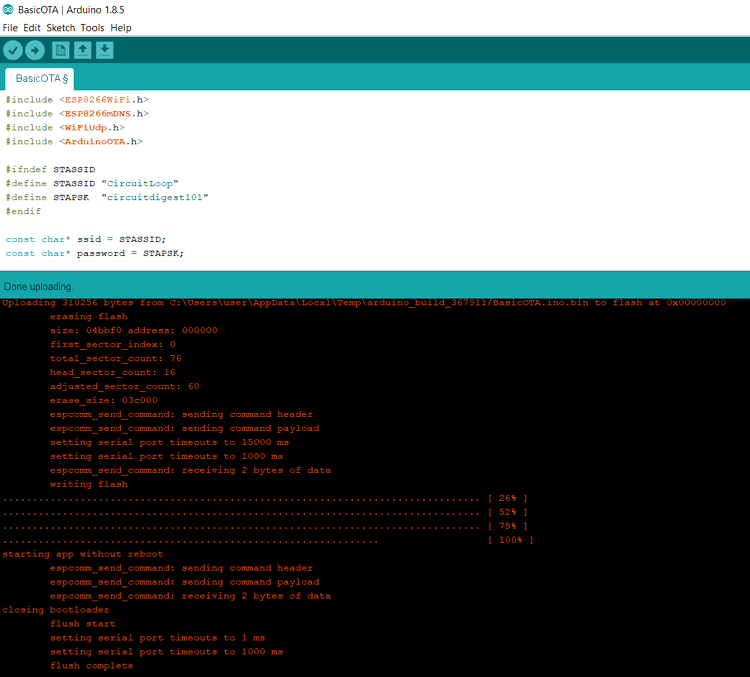Click the head_sector_count: 16 line
Image resolution: width=750 pixels, height=677 pixels.
coord(112,372)
